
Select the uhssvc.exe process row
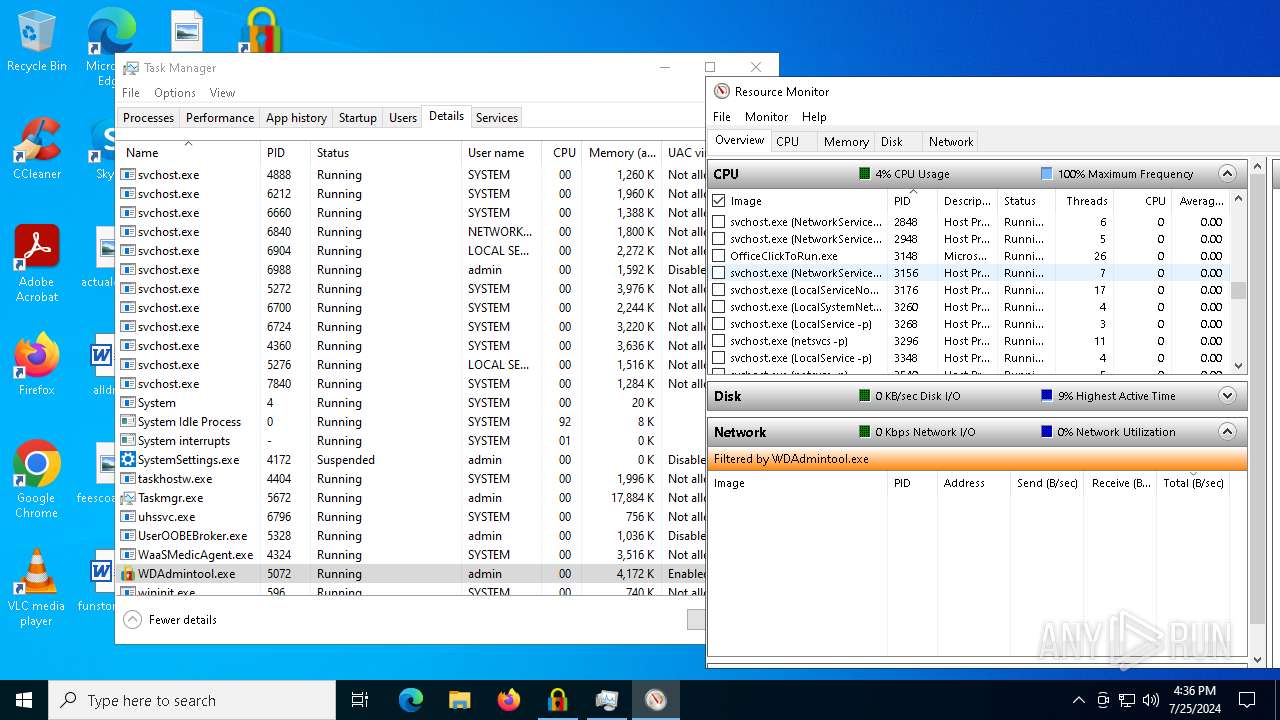coord(410,517)
